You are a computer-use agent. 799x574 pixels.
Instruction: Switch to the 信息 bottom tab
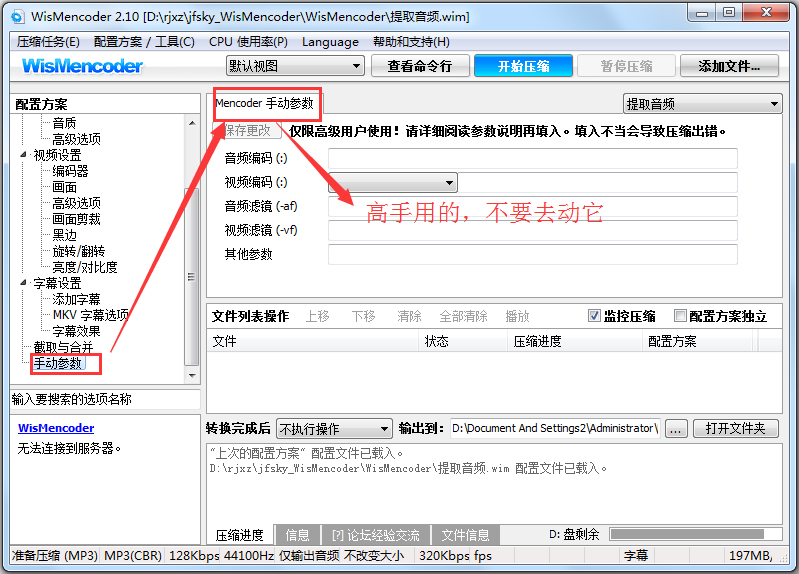(x=298, y=535)
